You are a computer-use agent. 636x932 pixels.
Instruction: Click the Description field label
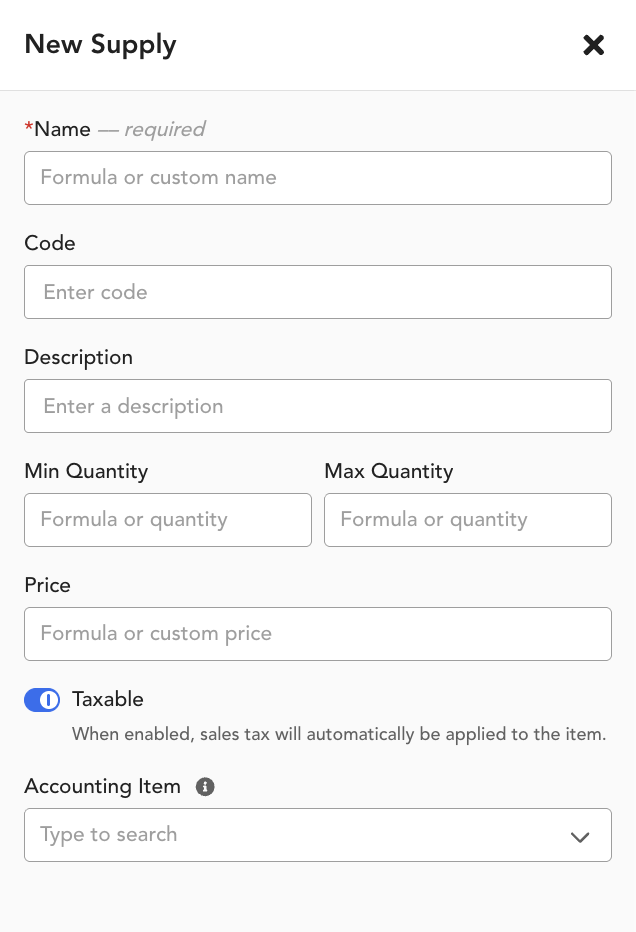click(78, 357)
